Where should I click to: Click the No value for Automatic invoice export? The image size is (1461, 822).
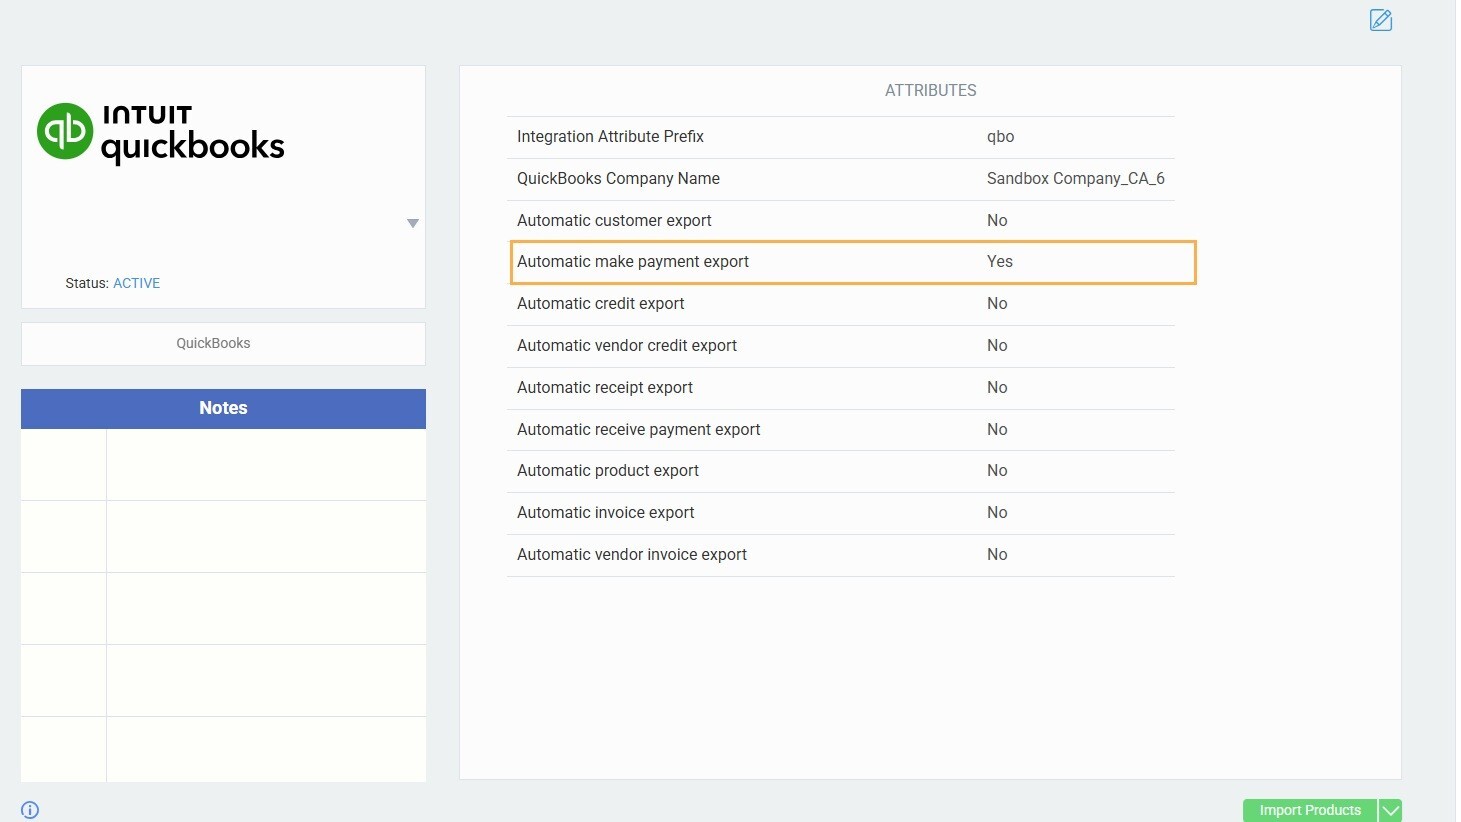pyautogui.click(x=997, y=512)
